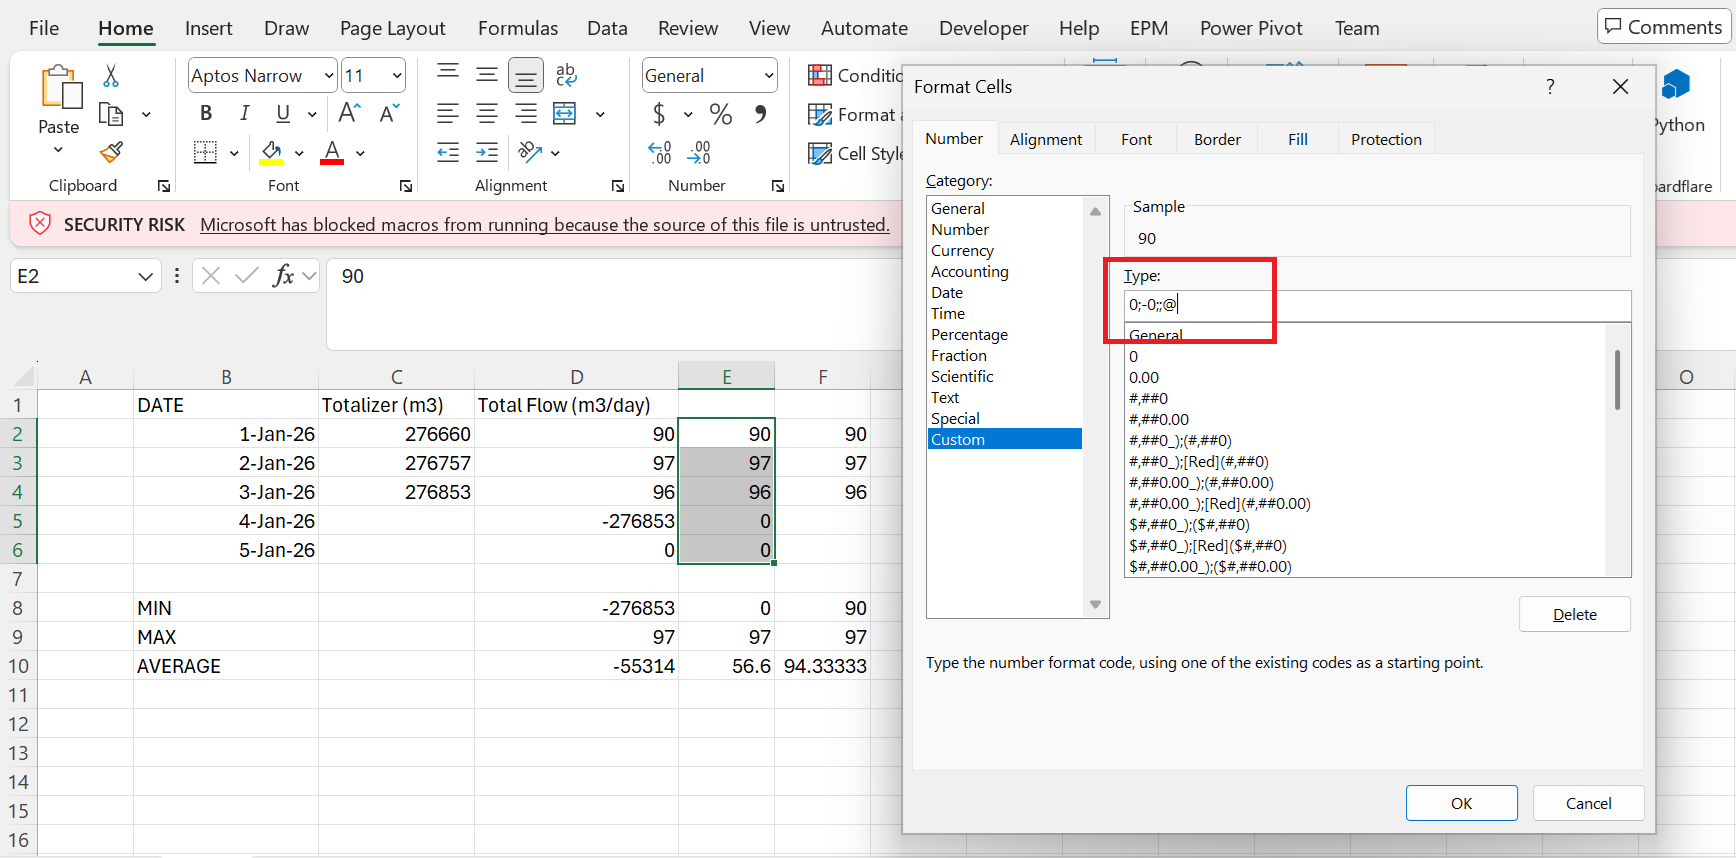Click the Wrap Text icon

coord(566,75)
